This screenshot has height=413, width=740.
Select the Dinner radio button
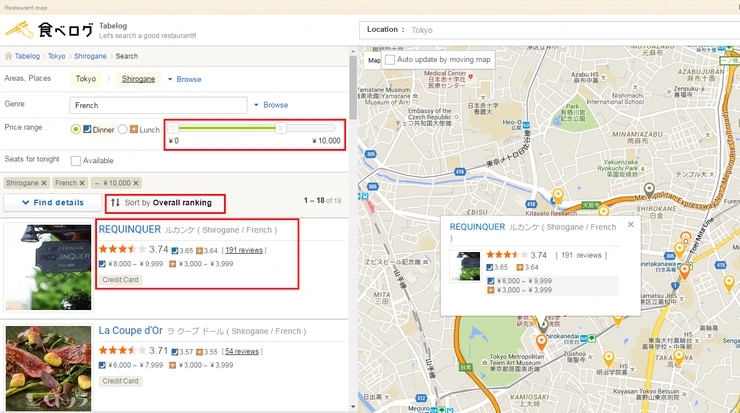click(76, 129)
